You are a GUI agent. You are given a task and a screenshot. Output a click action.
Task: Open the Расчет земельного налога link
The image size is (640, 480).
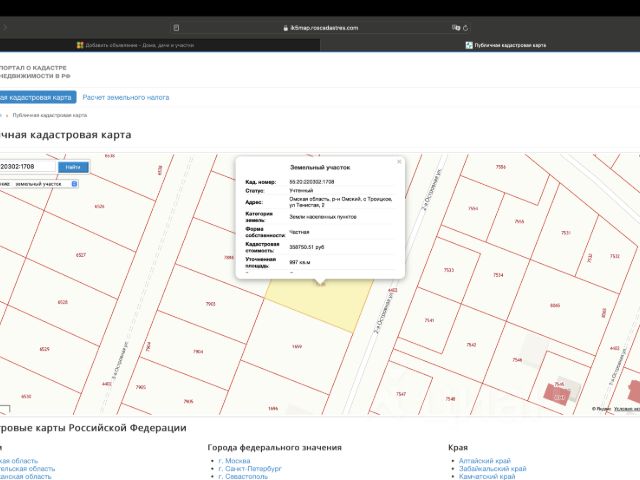coord(126,98)
